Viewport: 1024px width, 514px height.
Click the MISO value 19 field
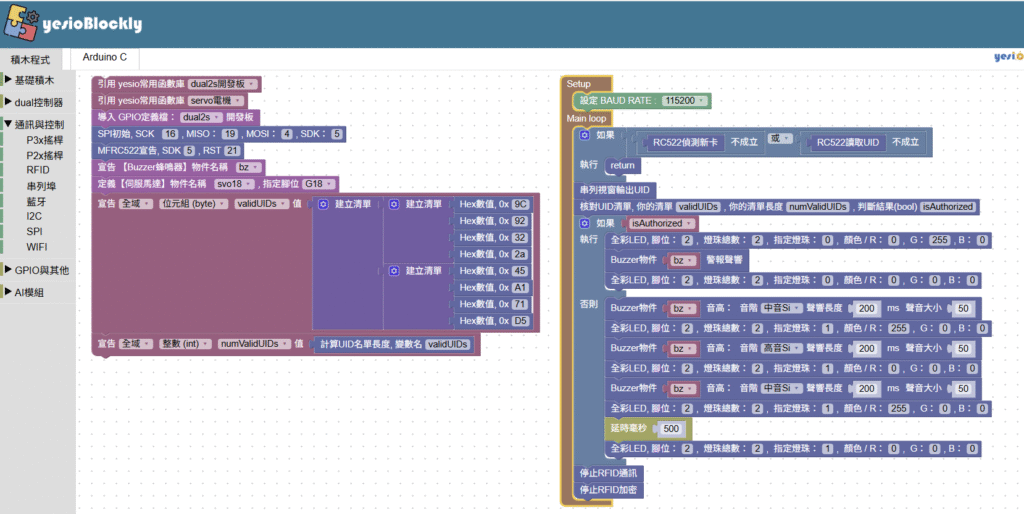[x=229, y=134]
